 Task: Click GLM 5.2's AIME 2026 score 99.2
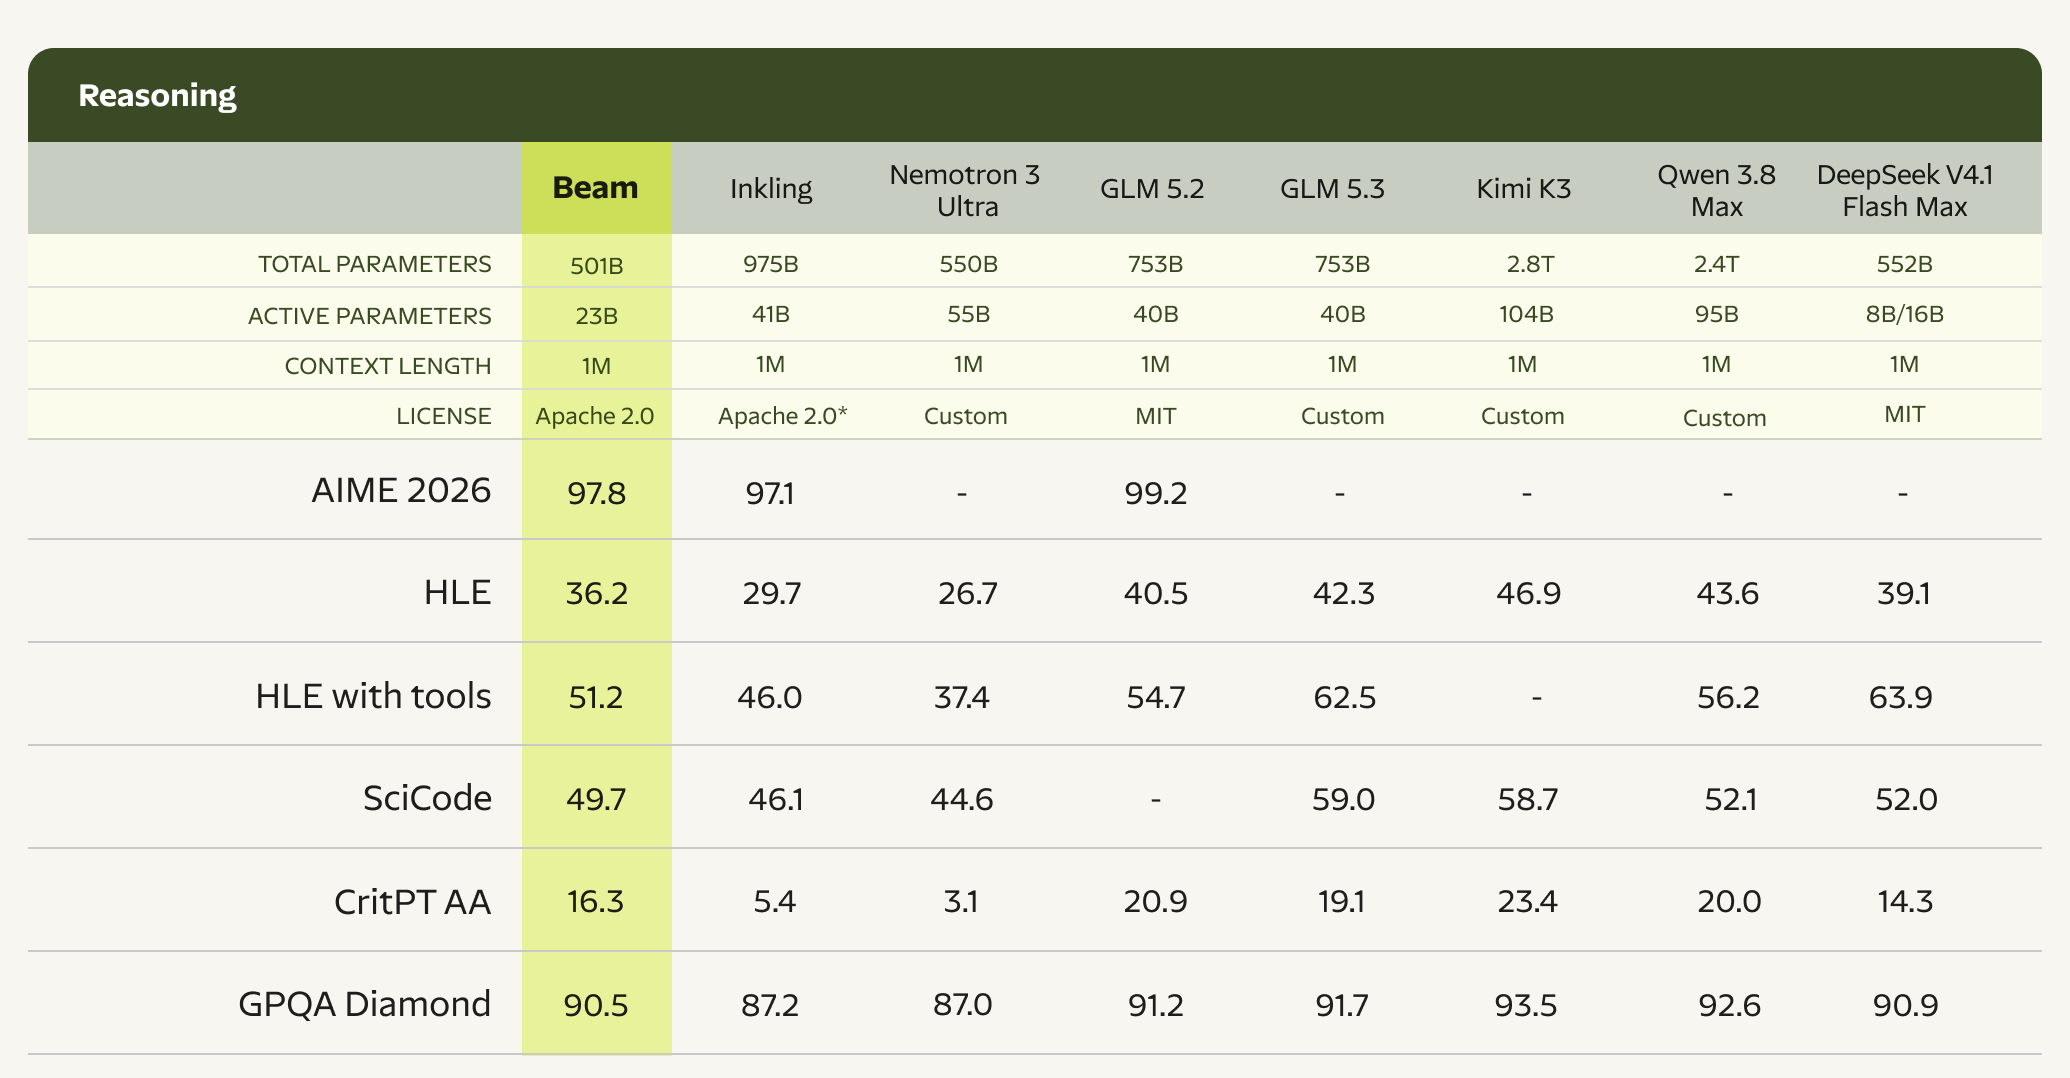pos(1156,493)
